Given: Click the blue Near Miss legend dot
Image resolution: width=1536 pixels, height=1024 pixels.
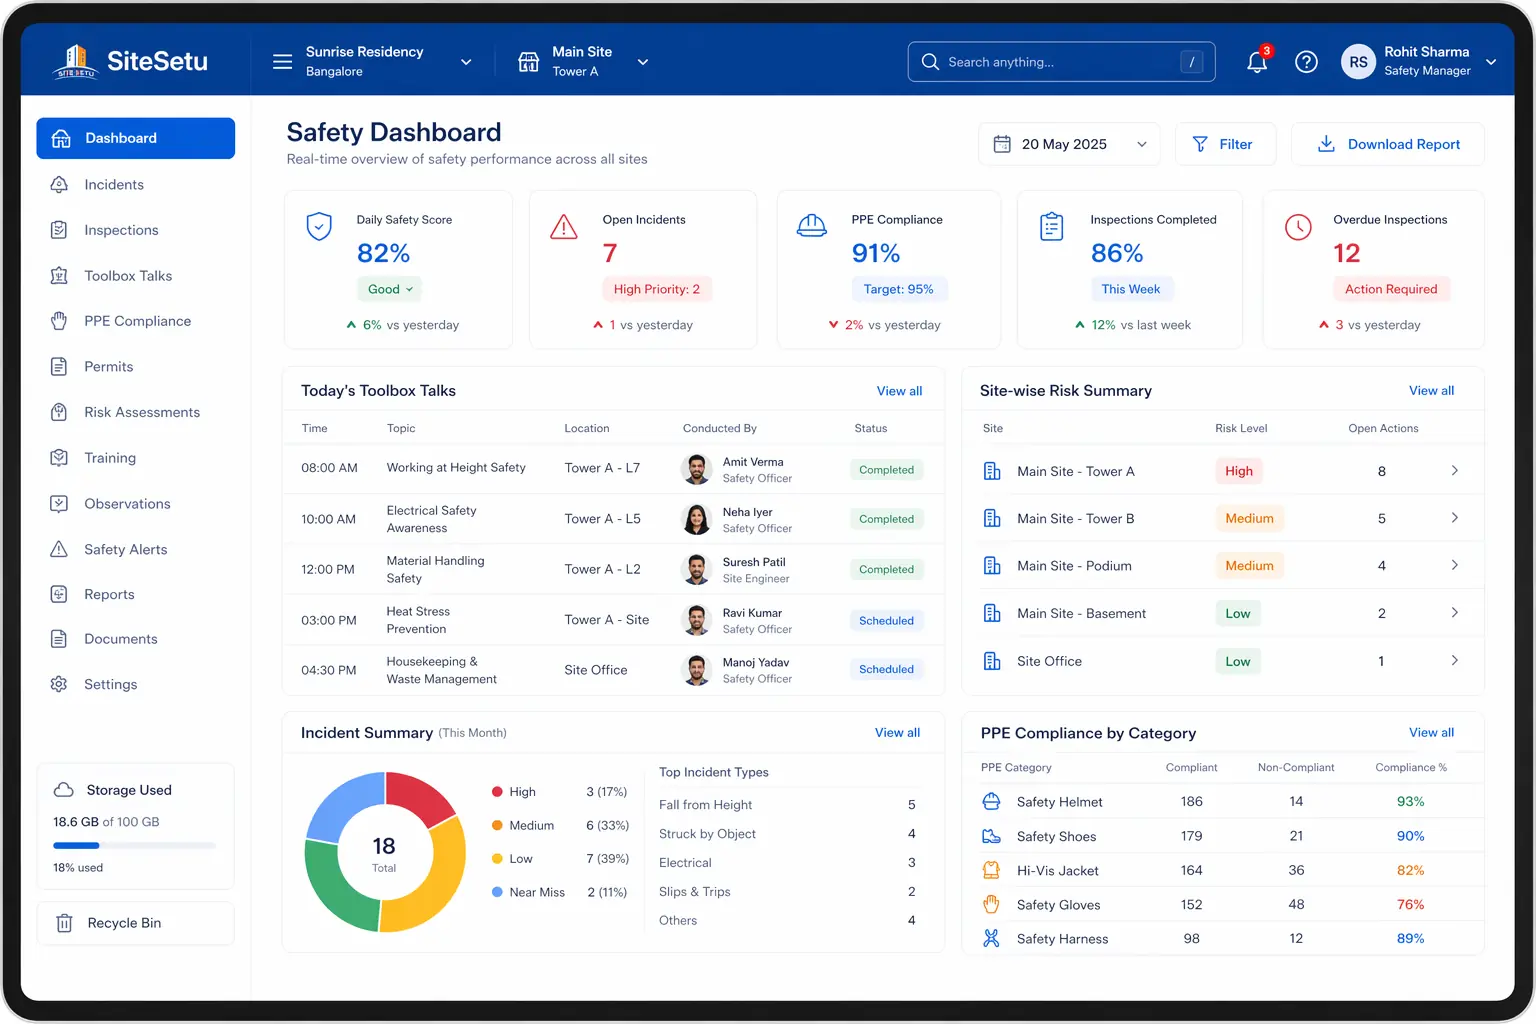Looking at the screenshot, I should pyautogui.click(x=497, y=892).
